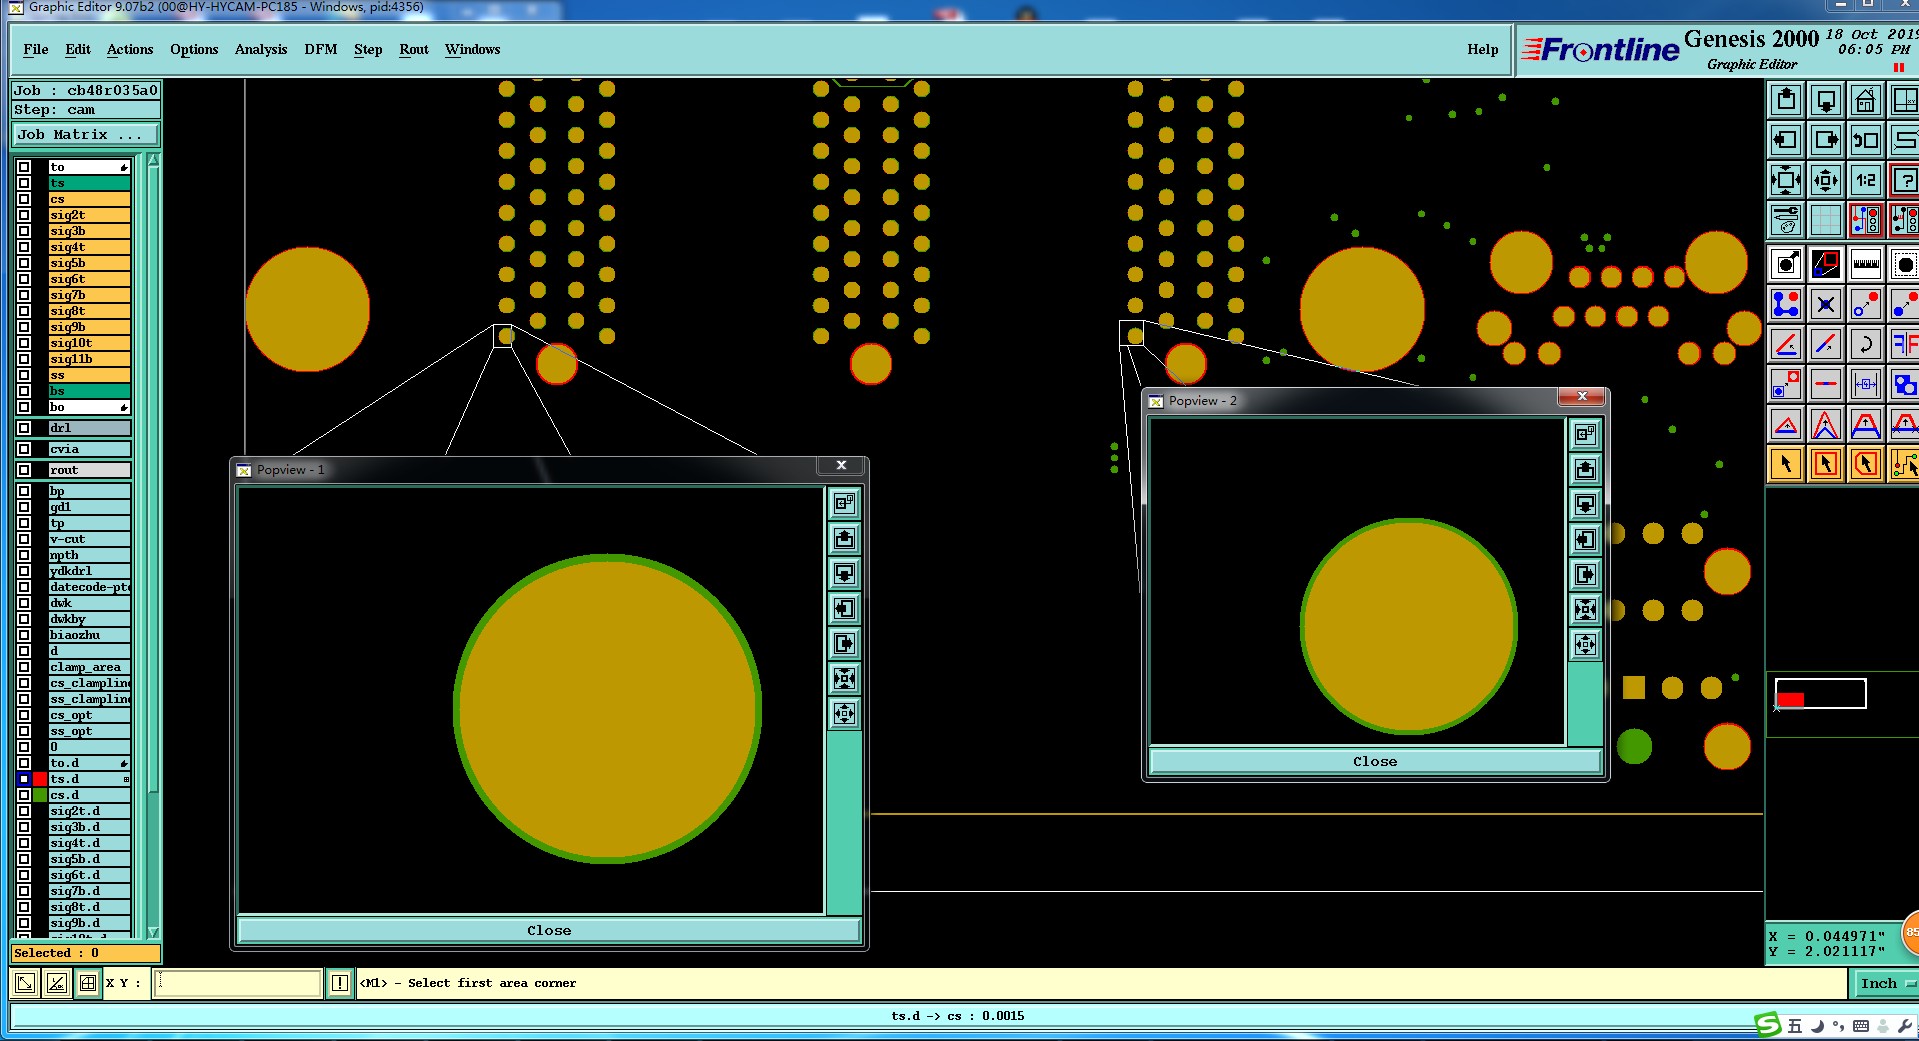Open the File menu
Screen dimensions: 1919x1041
pos(36,49)
